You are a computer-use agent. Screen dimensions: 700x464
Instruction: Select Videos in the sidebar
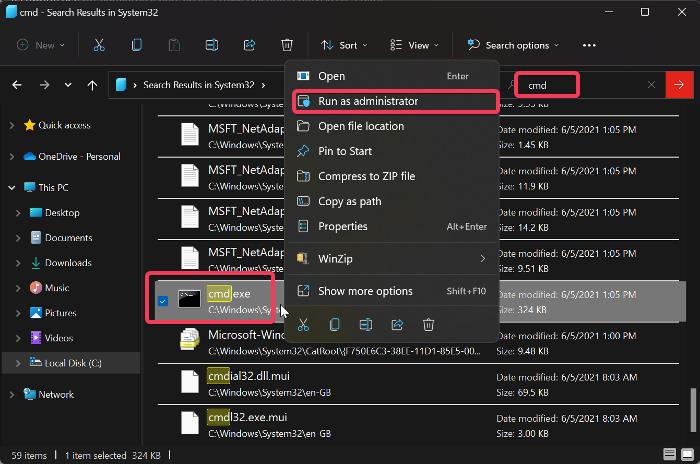(x=59, y=338)
